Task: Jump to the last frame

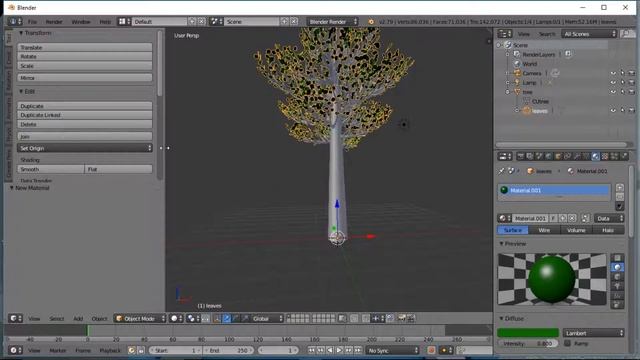Action: pos(358,350)
